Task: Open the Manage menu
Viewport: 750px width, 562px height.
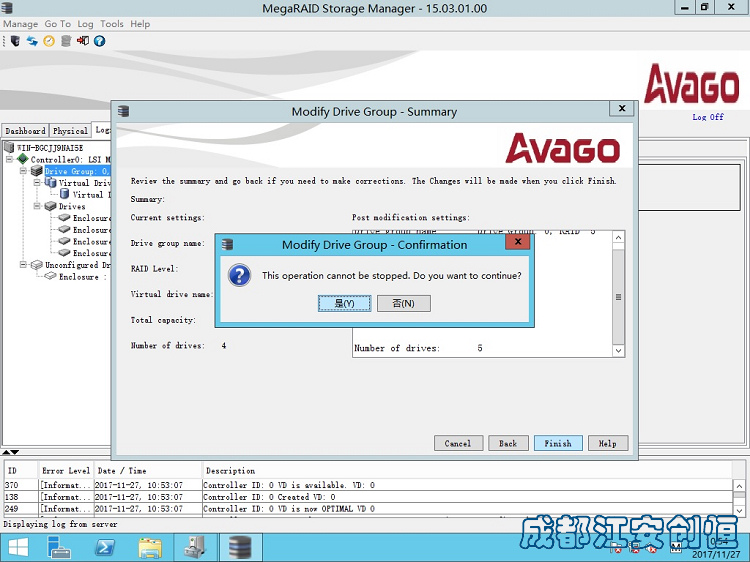Action: [21, 24]
